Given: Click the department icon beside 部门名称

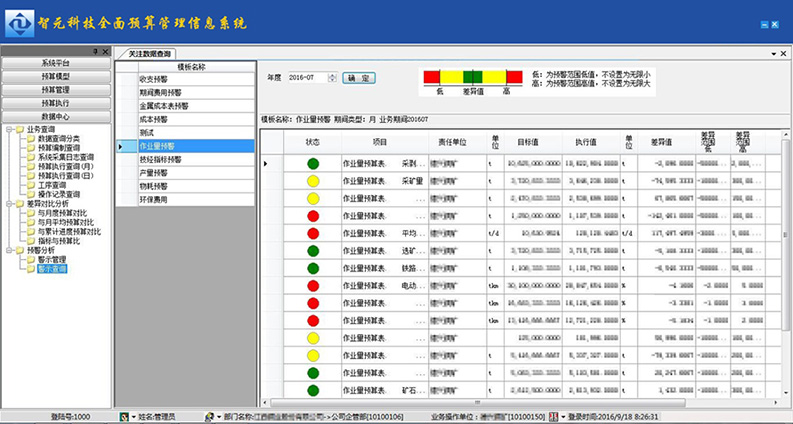Looking at the screenshot, I should pos(210,416).
